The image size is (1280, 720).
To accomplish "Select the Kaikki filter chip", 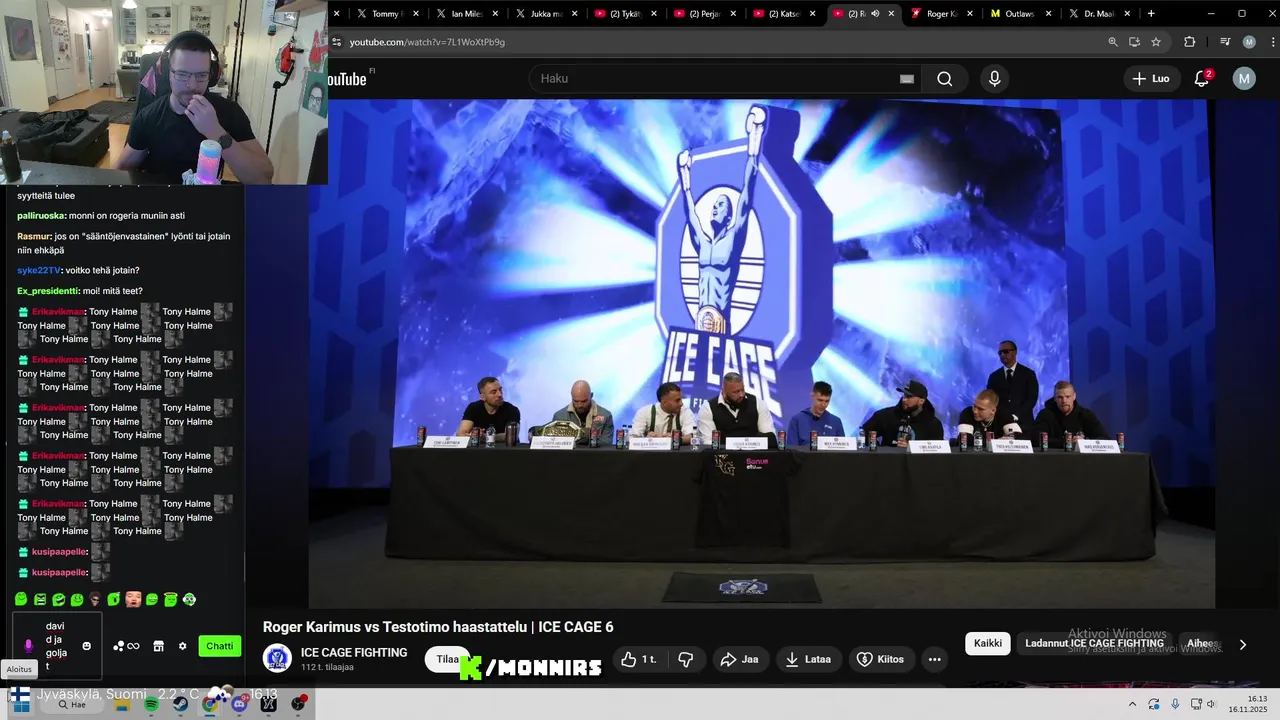I will 988,643.
